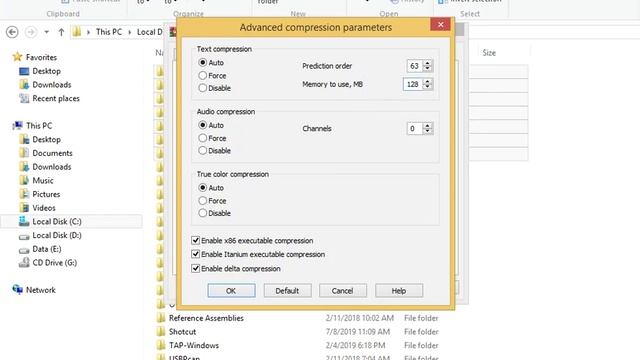Open Favorites star in navigation pane

tap(17, 57)
